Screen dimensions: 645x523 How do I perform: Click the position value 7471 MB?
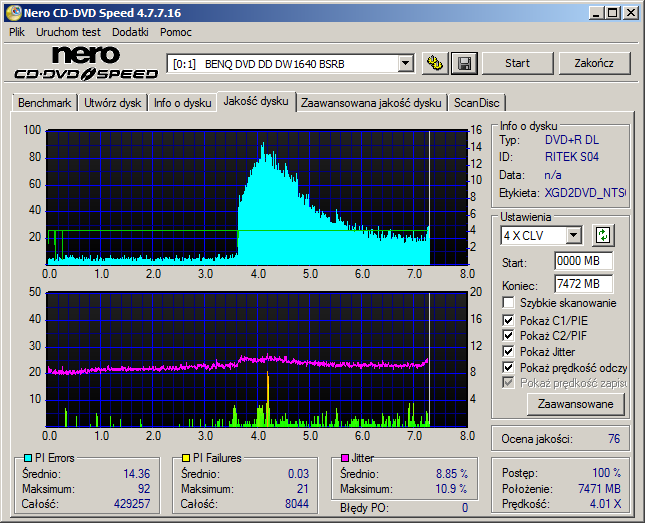pyautogui.click(x=599, y=489)
